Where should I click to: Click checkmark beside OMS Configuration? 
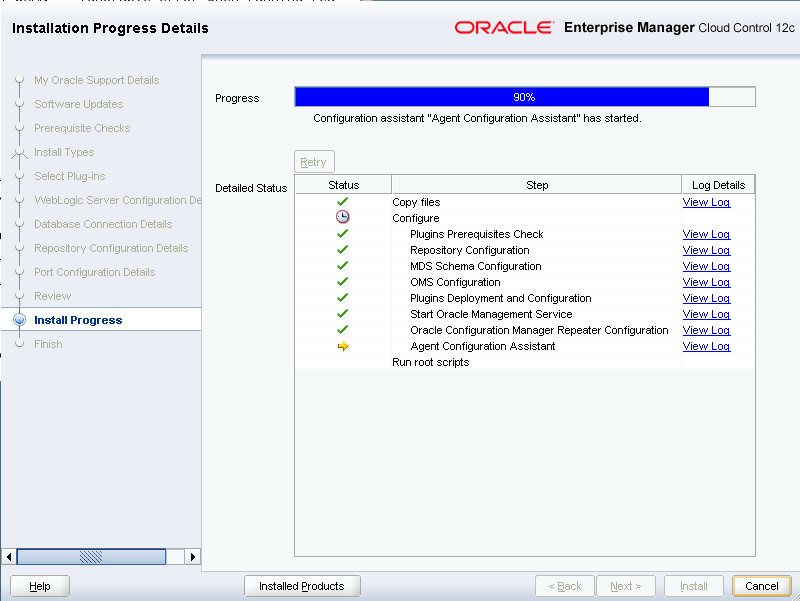342,282
